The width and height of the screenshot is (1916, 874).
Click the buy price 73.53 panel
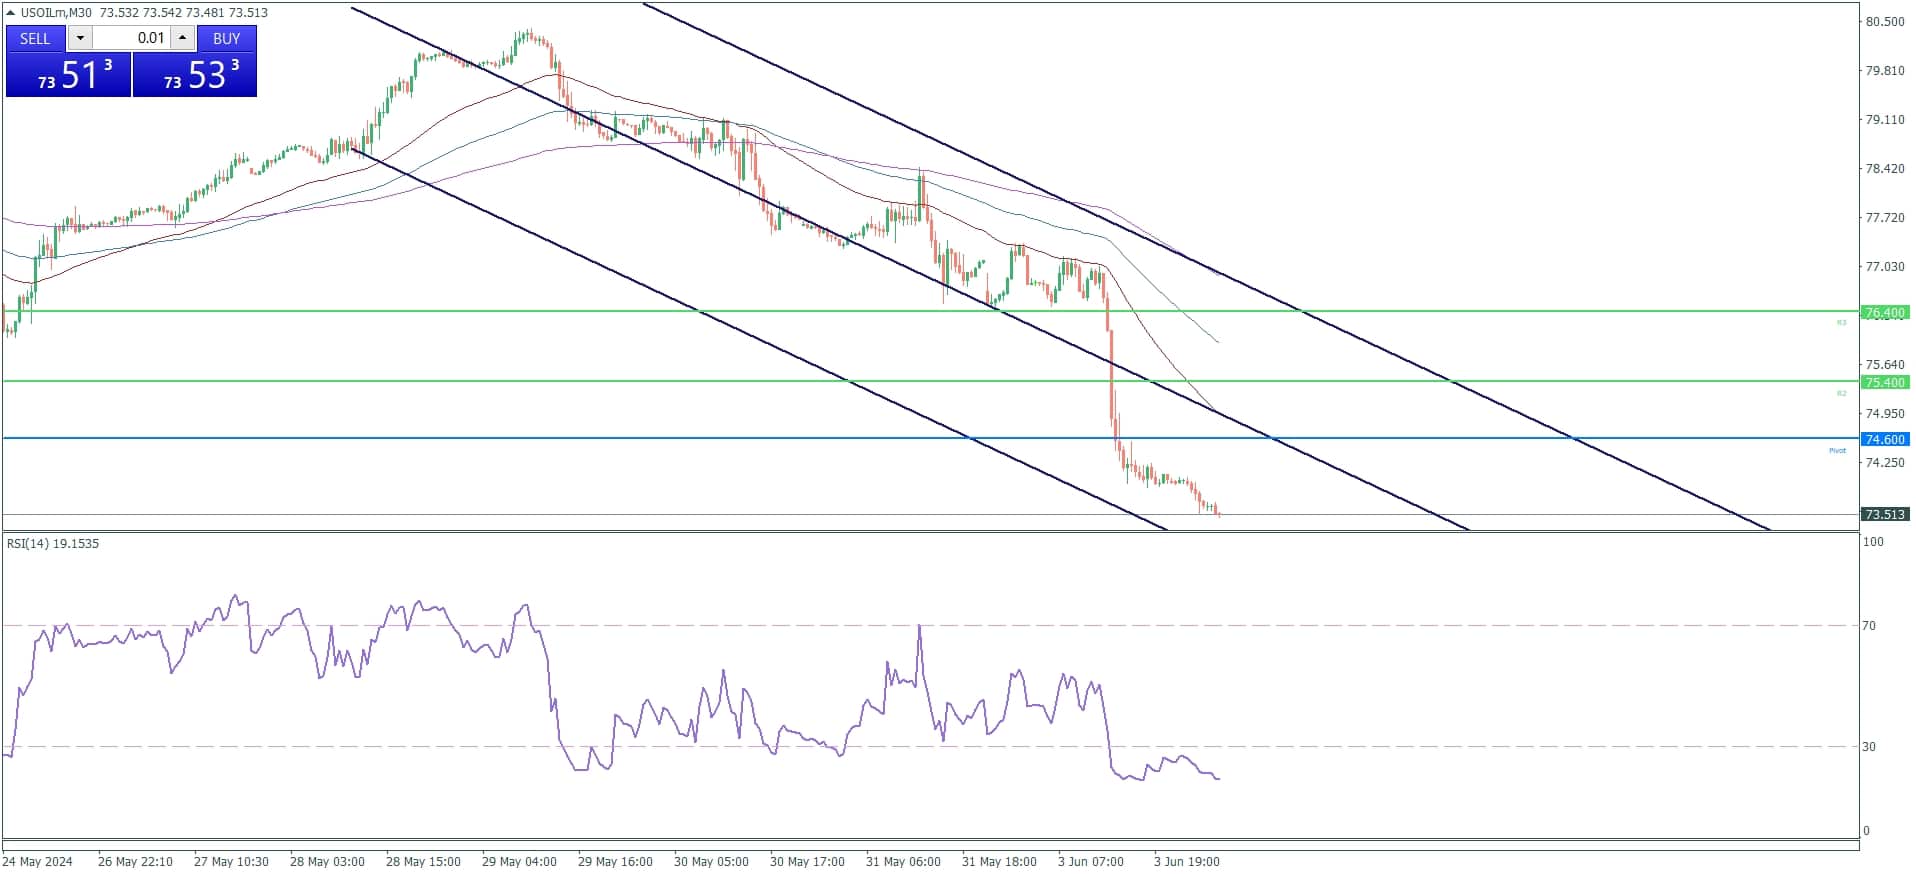[195, 75]
